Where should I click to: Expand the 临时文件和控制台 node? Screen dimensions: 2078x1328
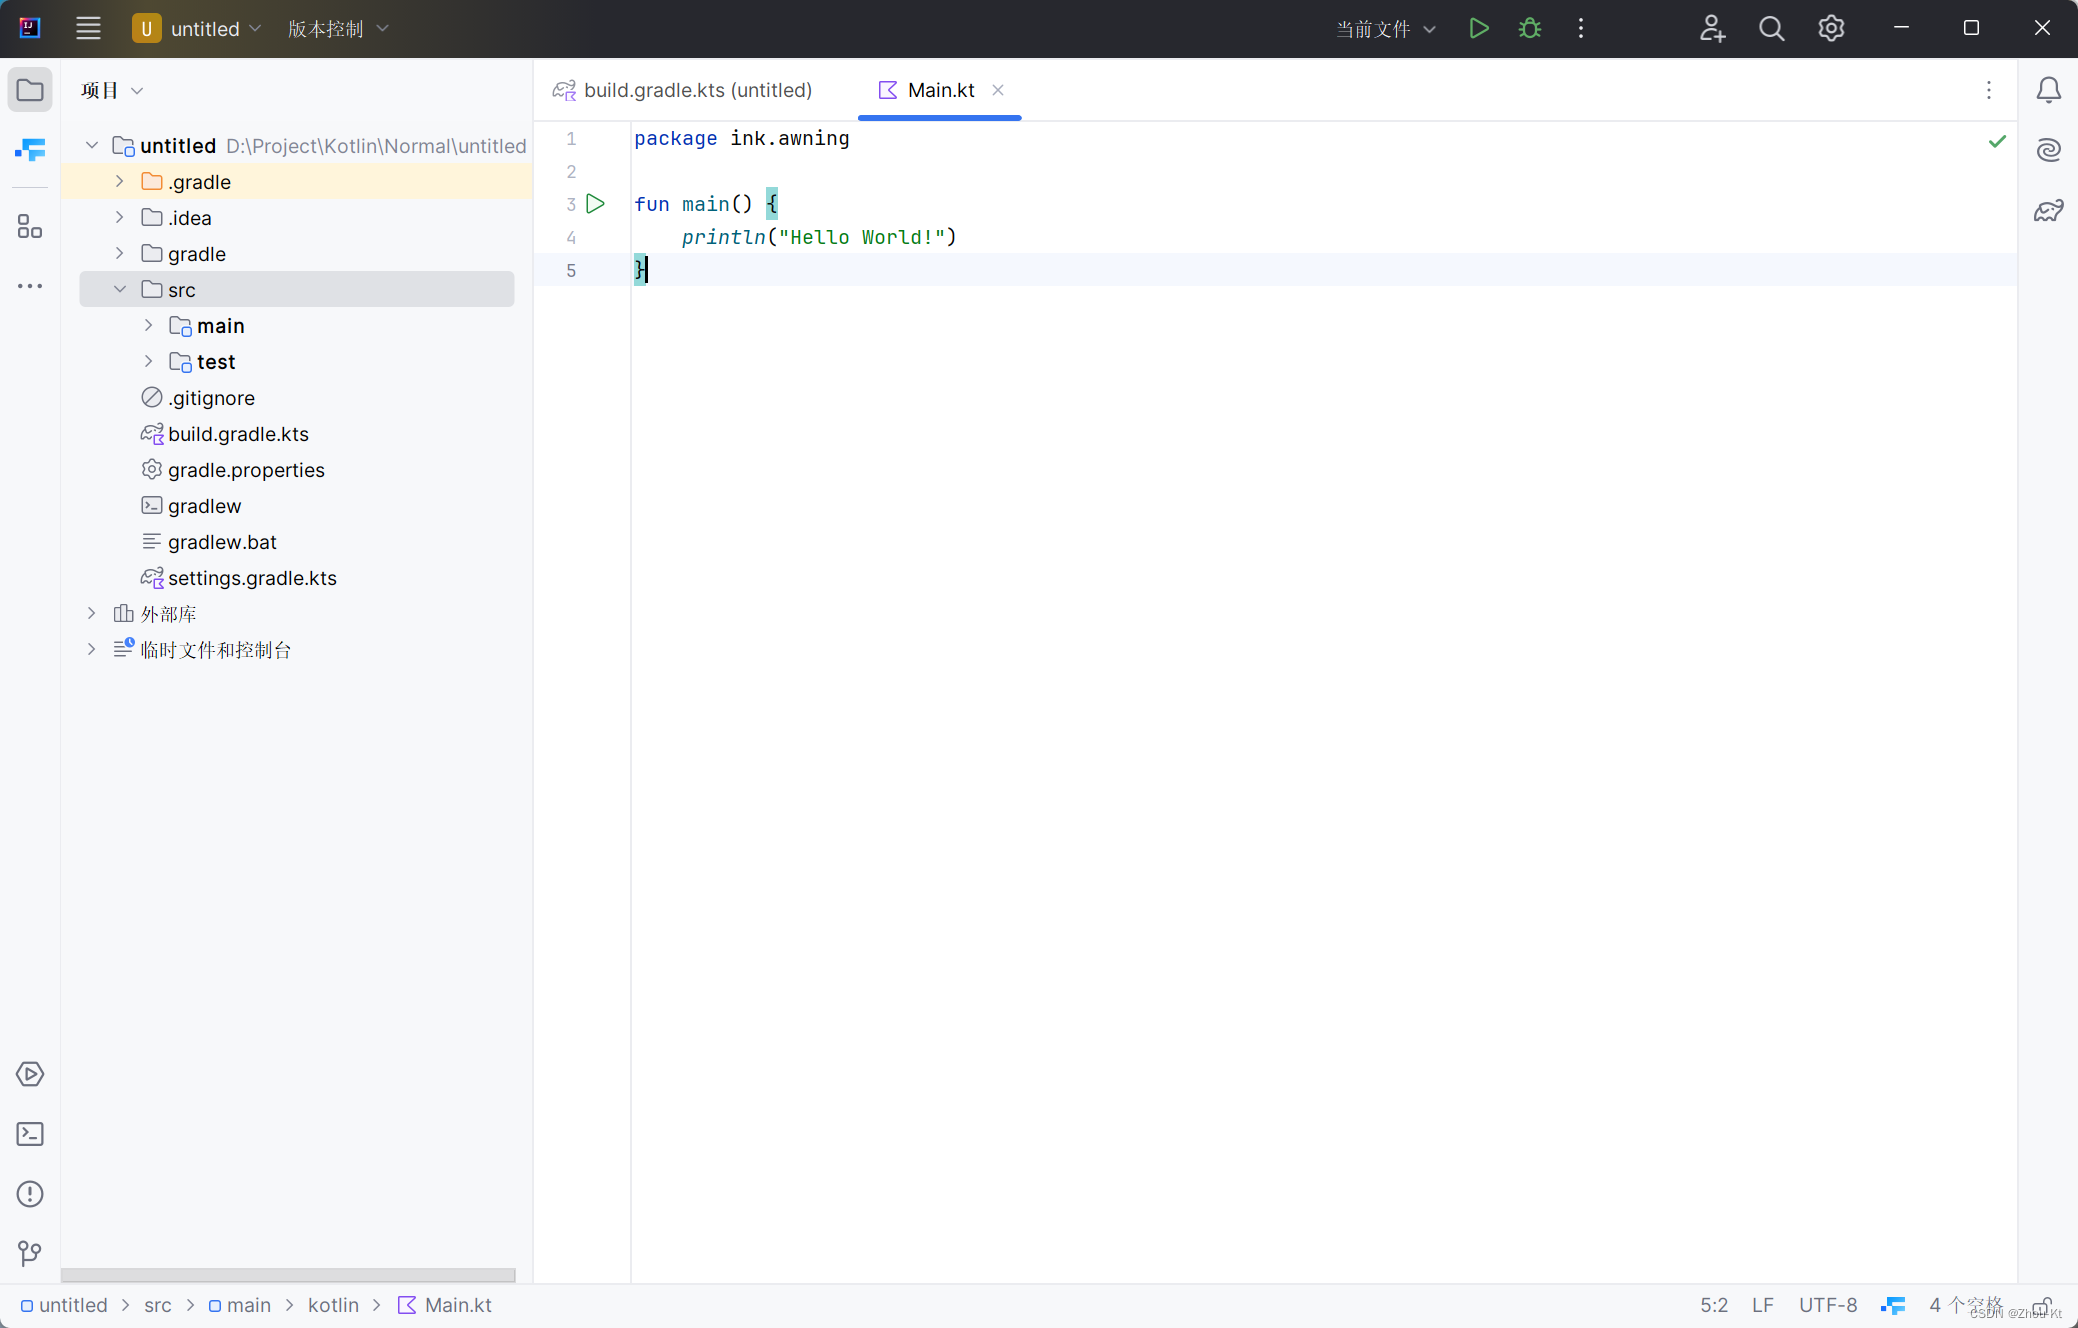[92, 650]
